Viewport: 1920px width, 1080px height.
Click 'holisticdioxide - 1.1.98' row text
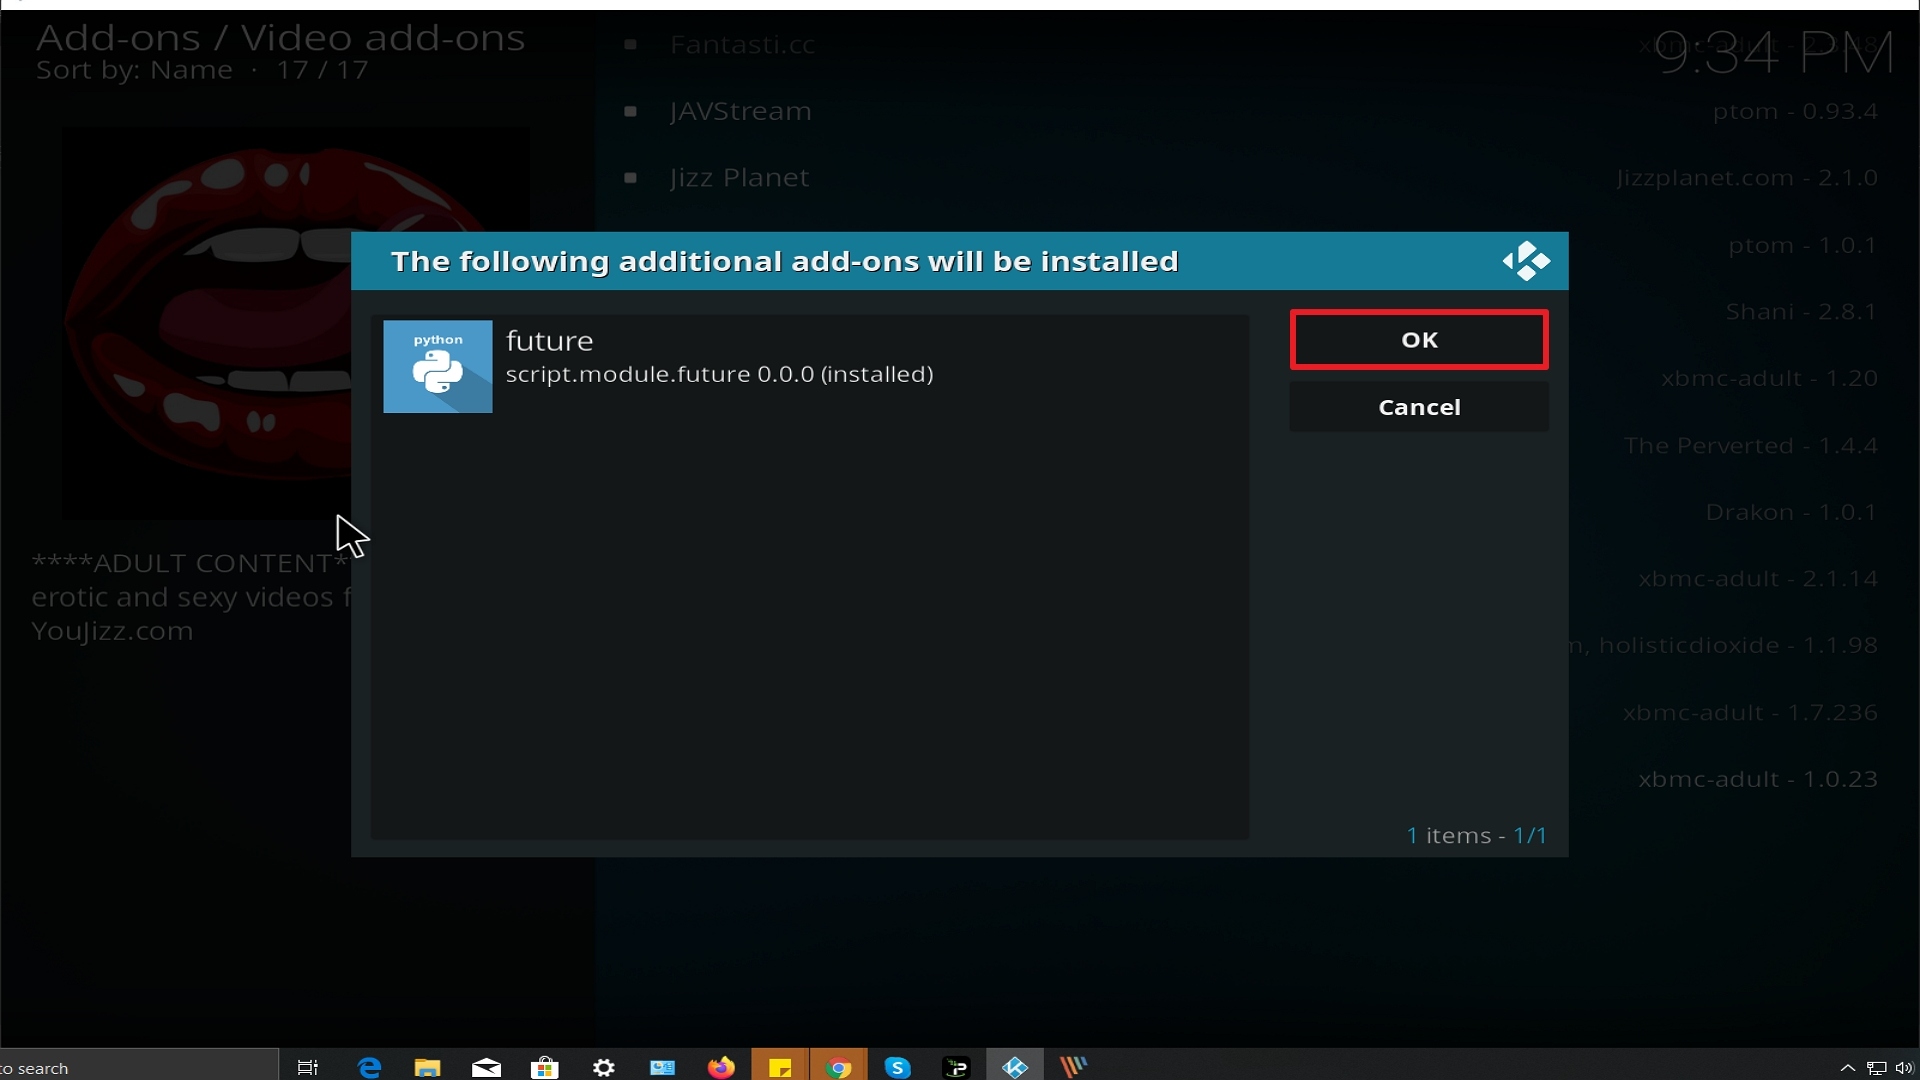coord(1739,646)
